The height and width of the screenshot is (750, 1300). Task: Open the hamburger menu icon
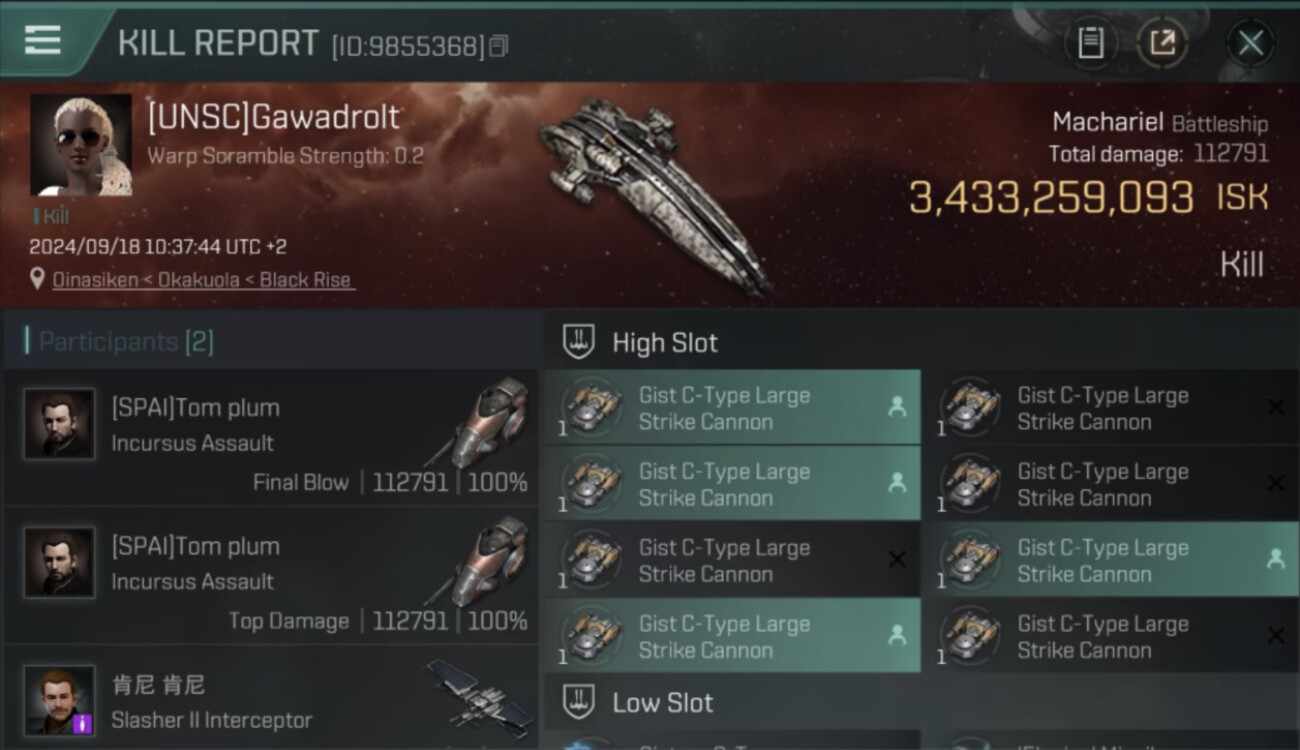point(42,41)
